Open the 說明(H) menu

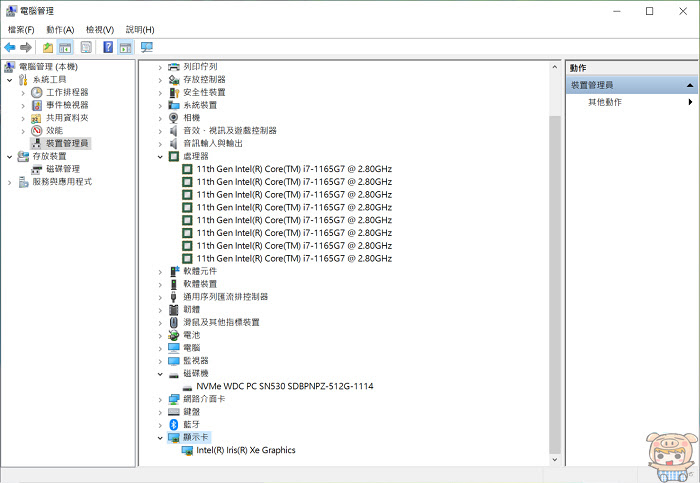[140, 29]
